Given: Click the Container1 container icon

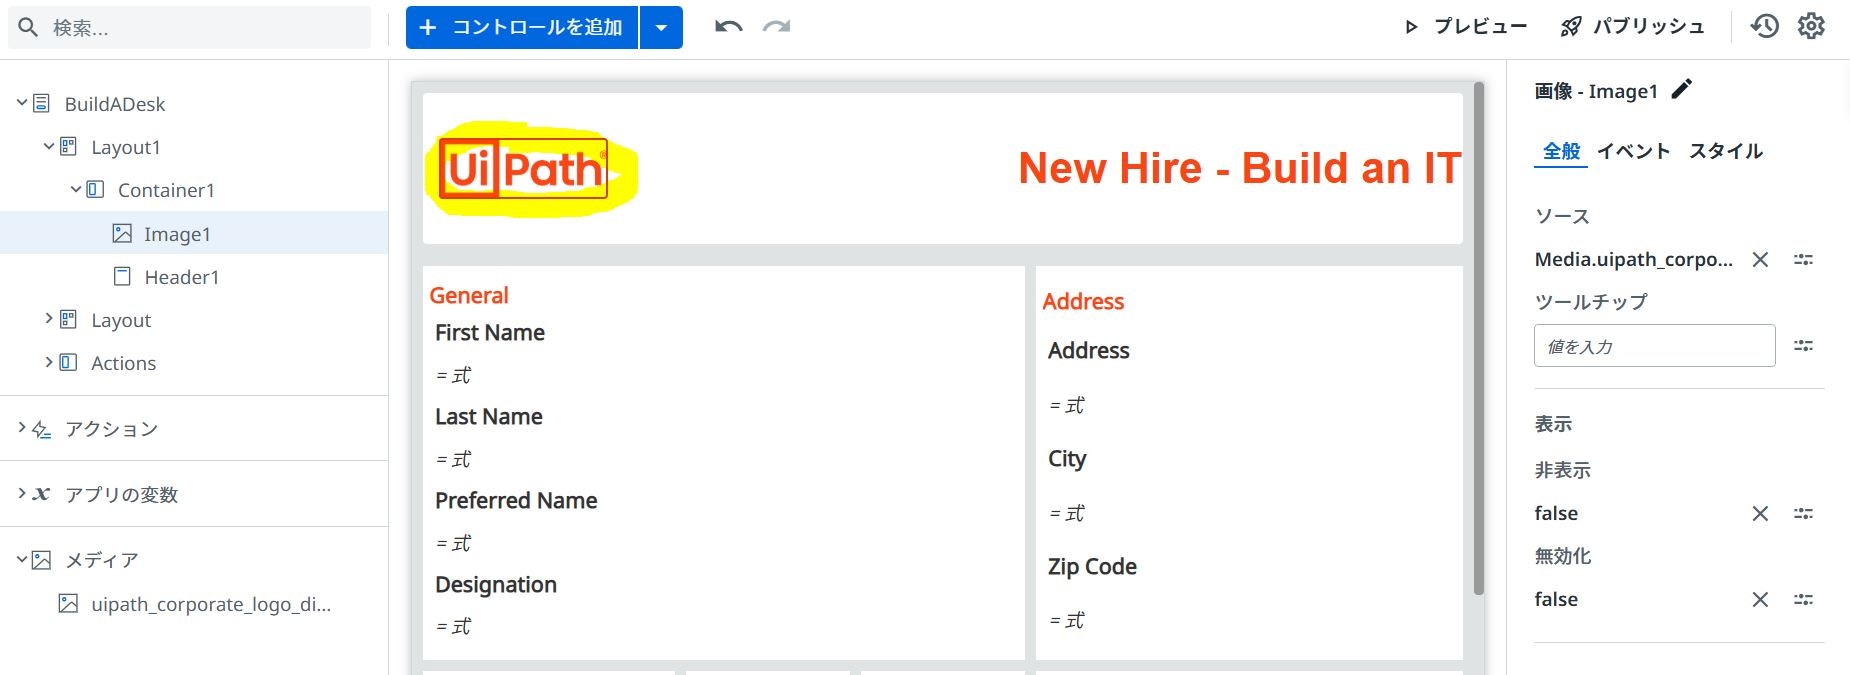Looking at the screenshot, I should point(95,189).
